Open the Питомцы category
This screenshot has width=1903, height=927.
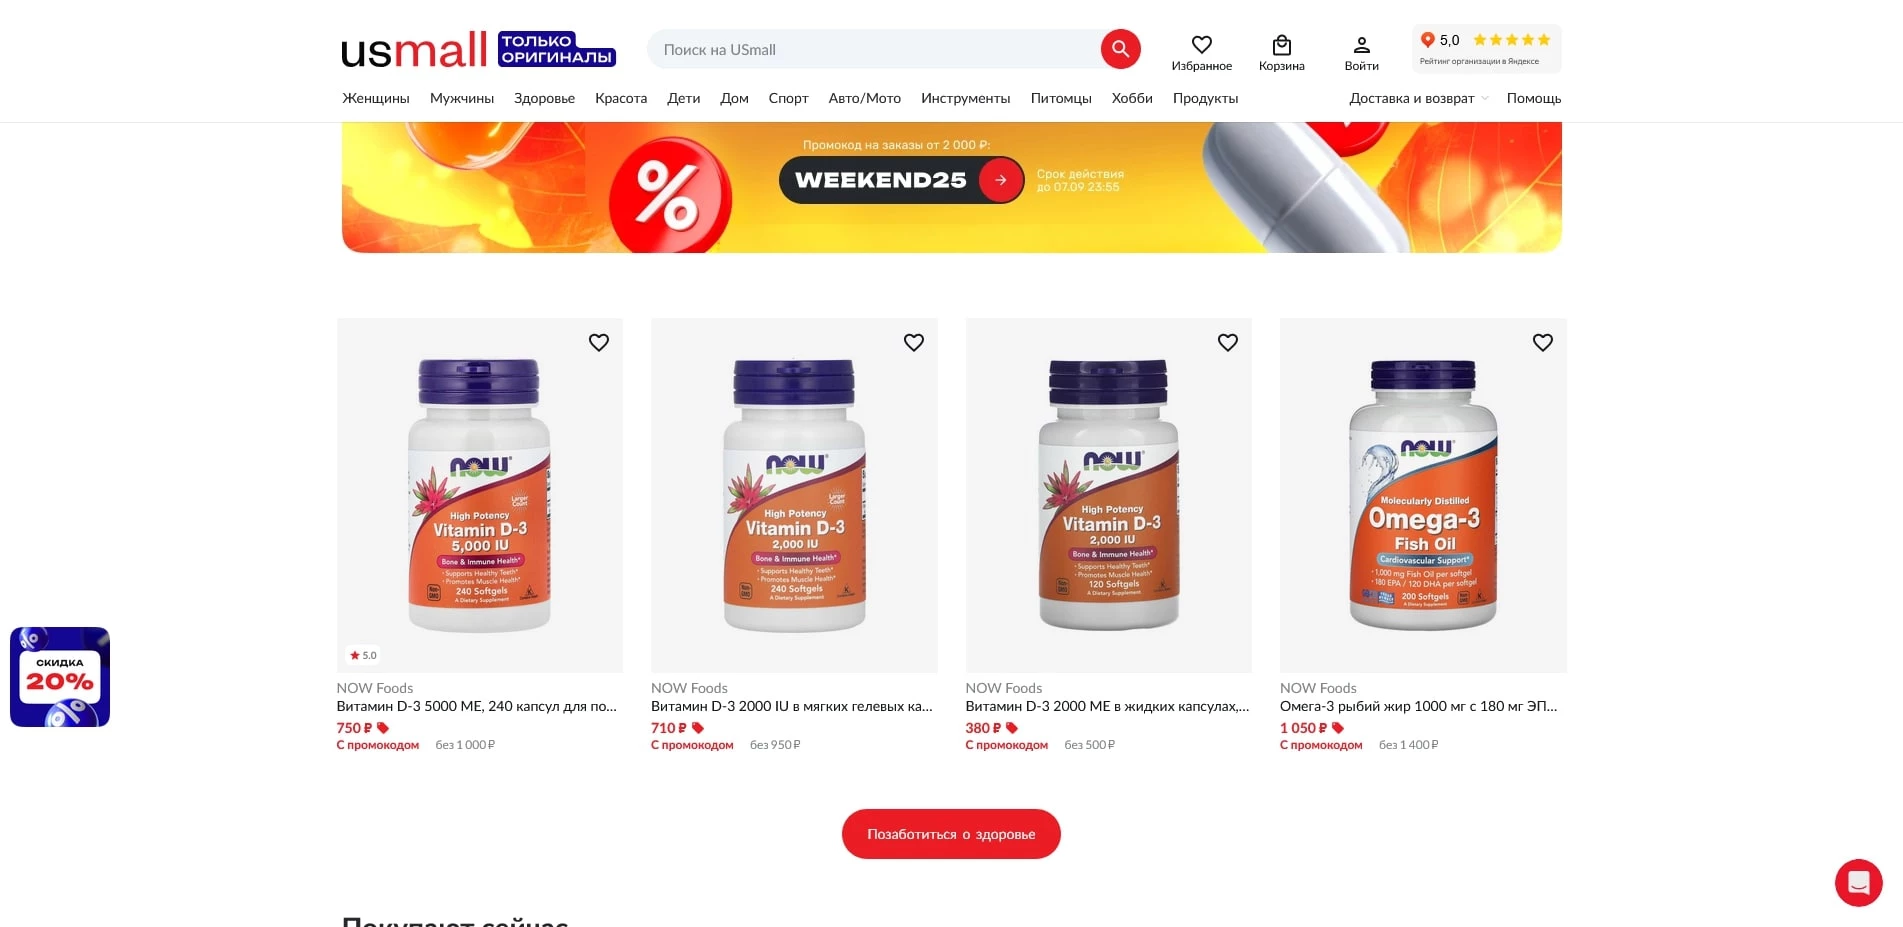[1061, 98]
